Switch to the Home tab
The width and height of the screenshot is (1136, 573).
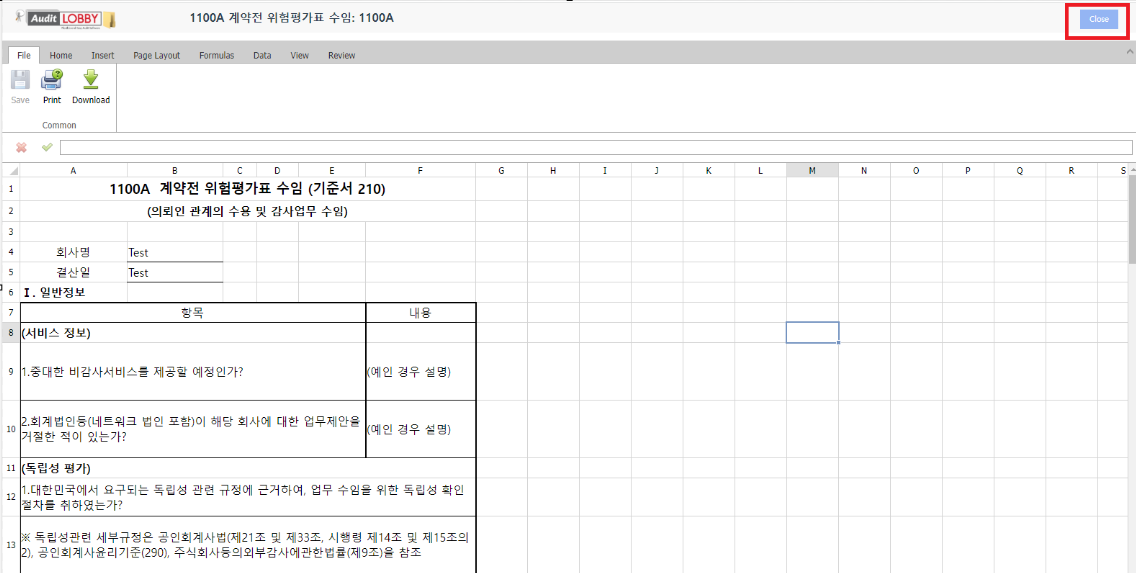point(61,55)
